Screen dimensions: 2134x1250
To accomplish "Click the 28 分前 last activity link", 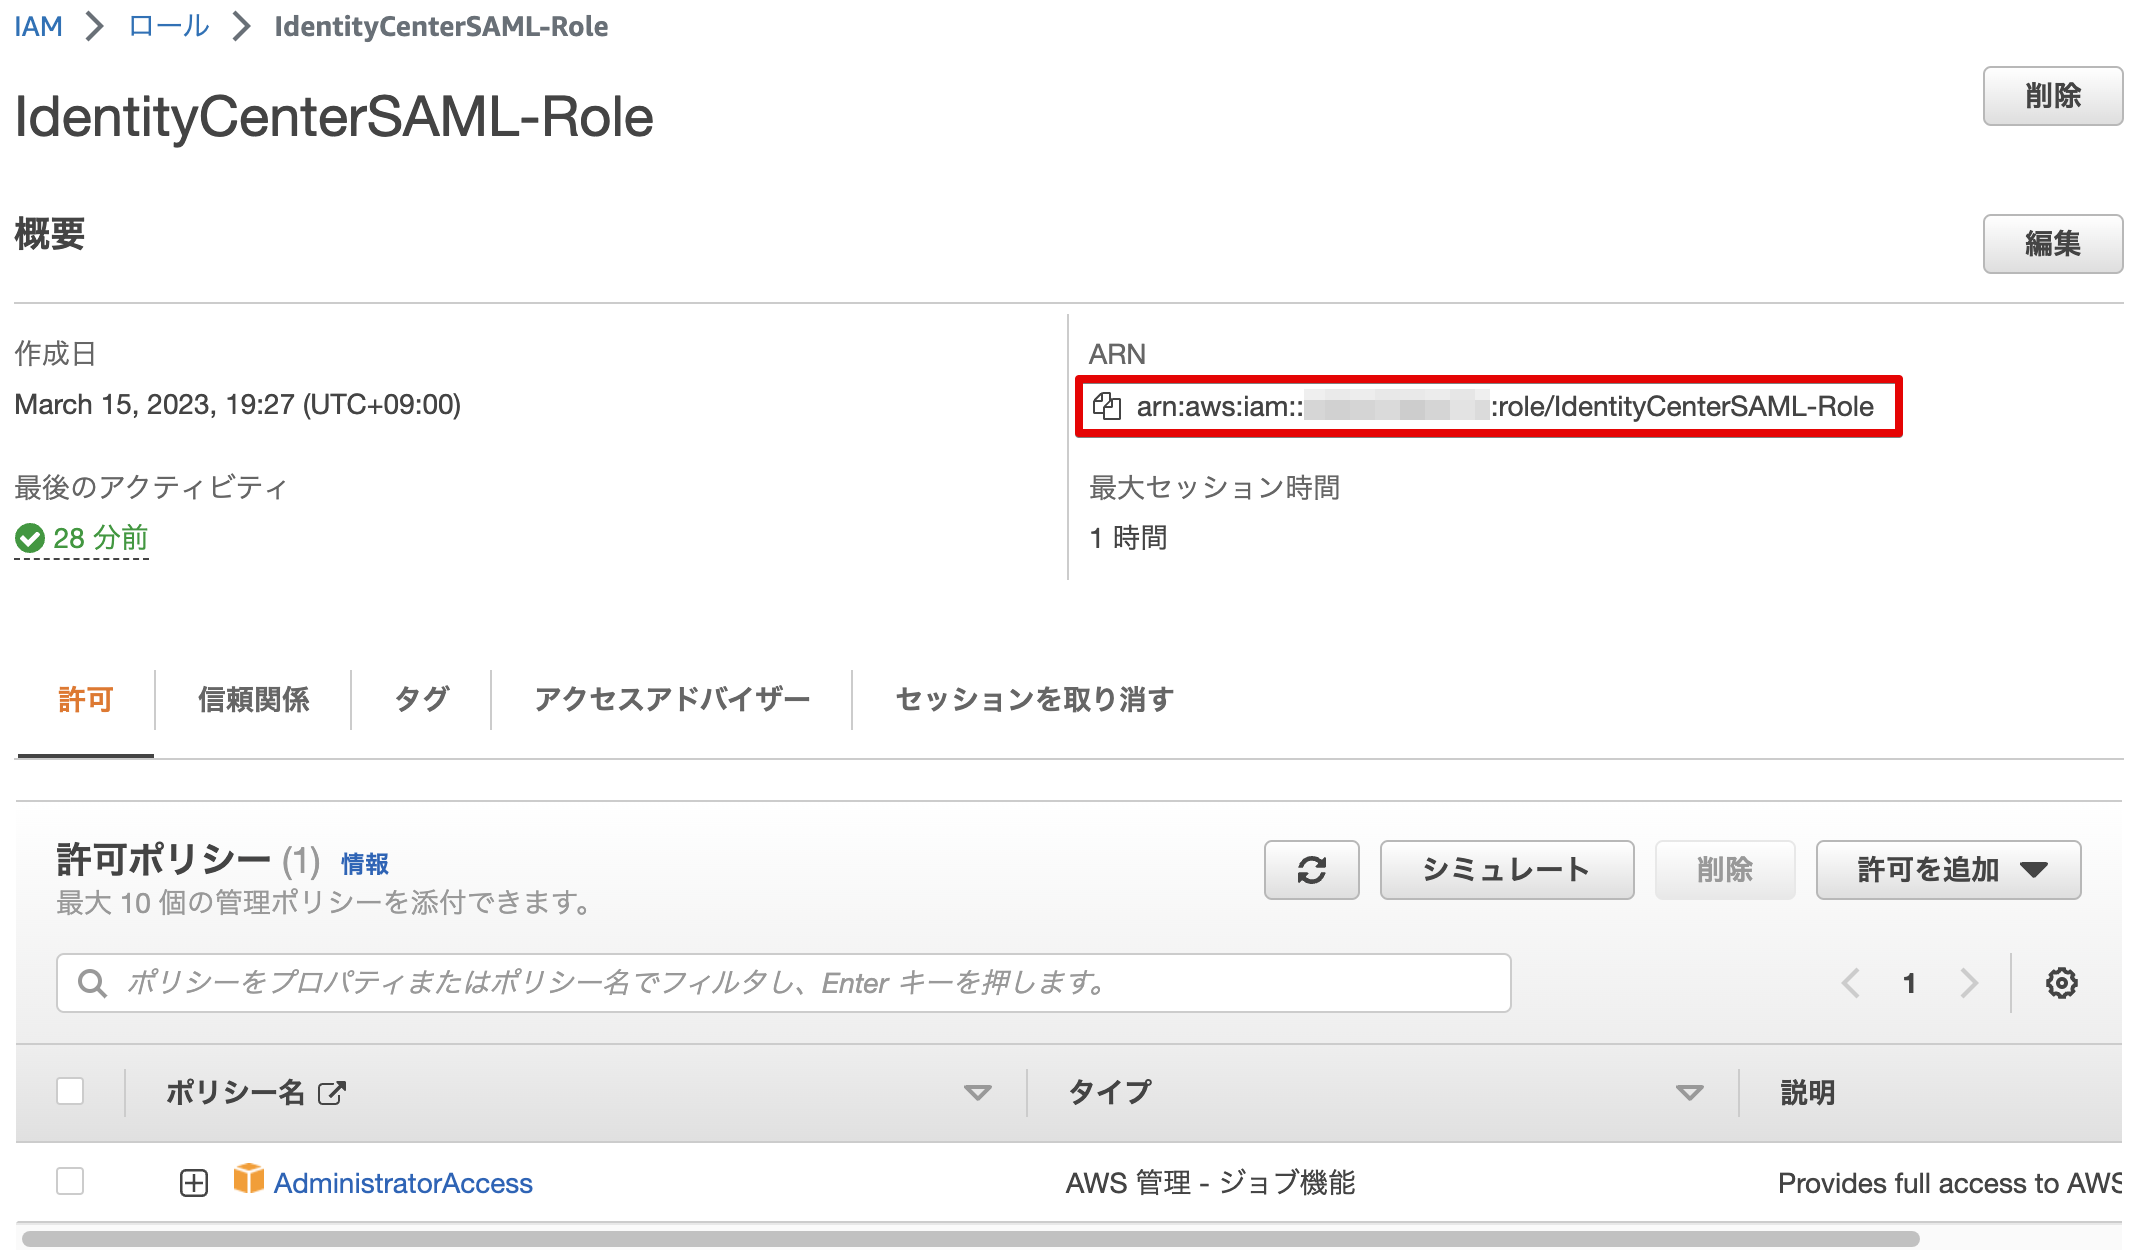I will (x=100, y=538).
